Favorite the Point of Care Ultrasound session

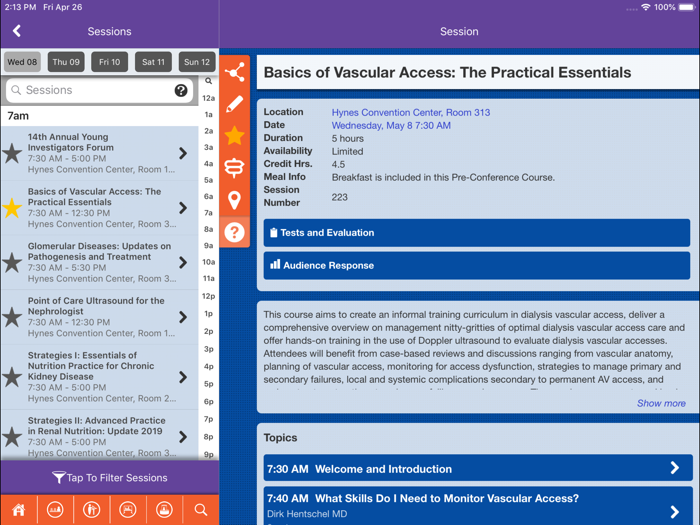[x=12, y=317]
